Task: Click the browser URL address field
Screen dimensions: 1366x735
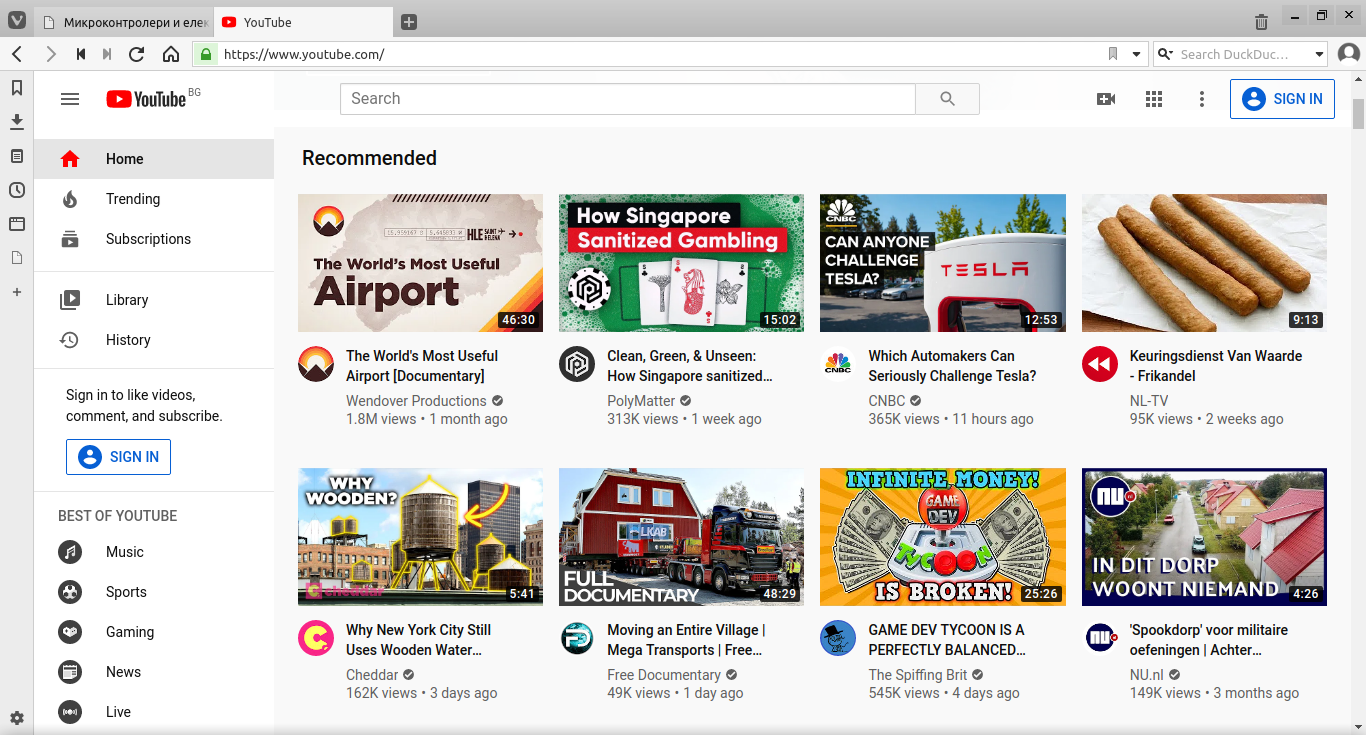Action: tap(660, 54)
